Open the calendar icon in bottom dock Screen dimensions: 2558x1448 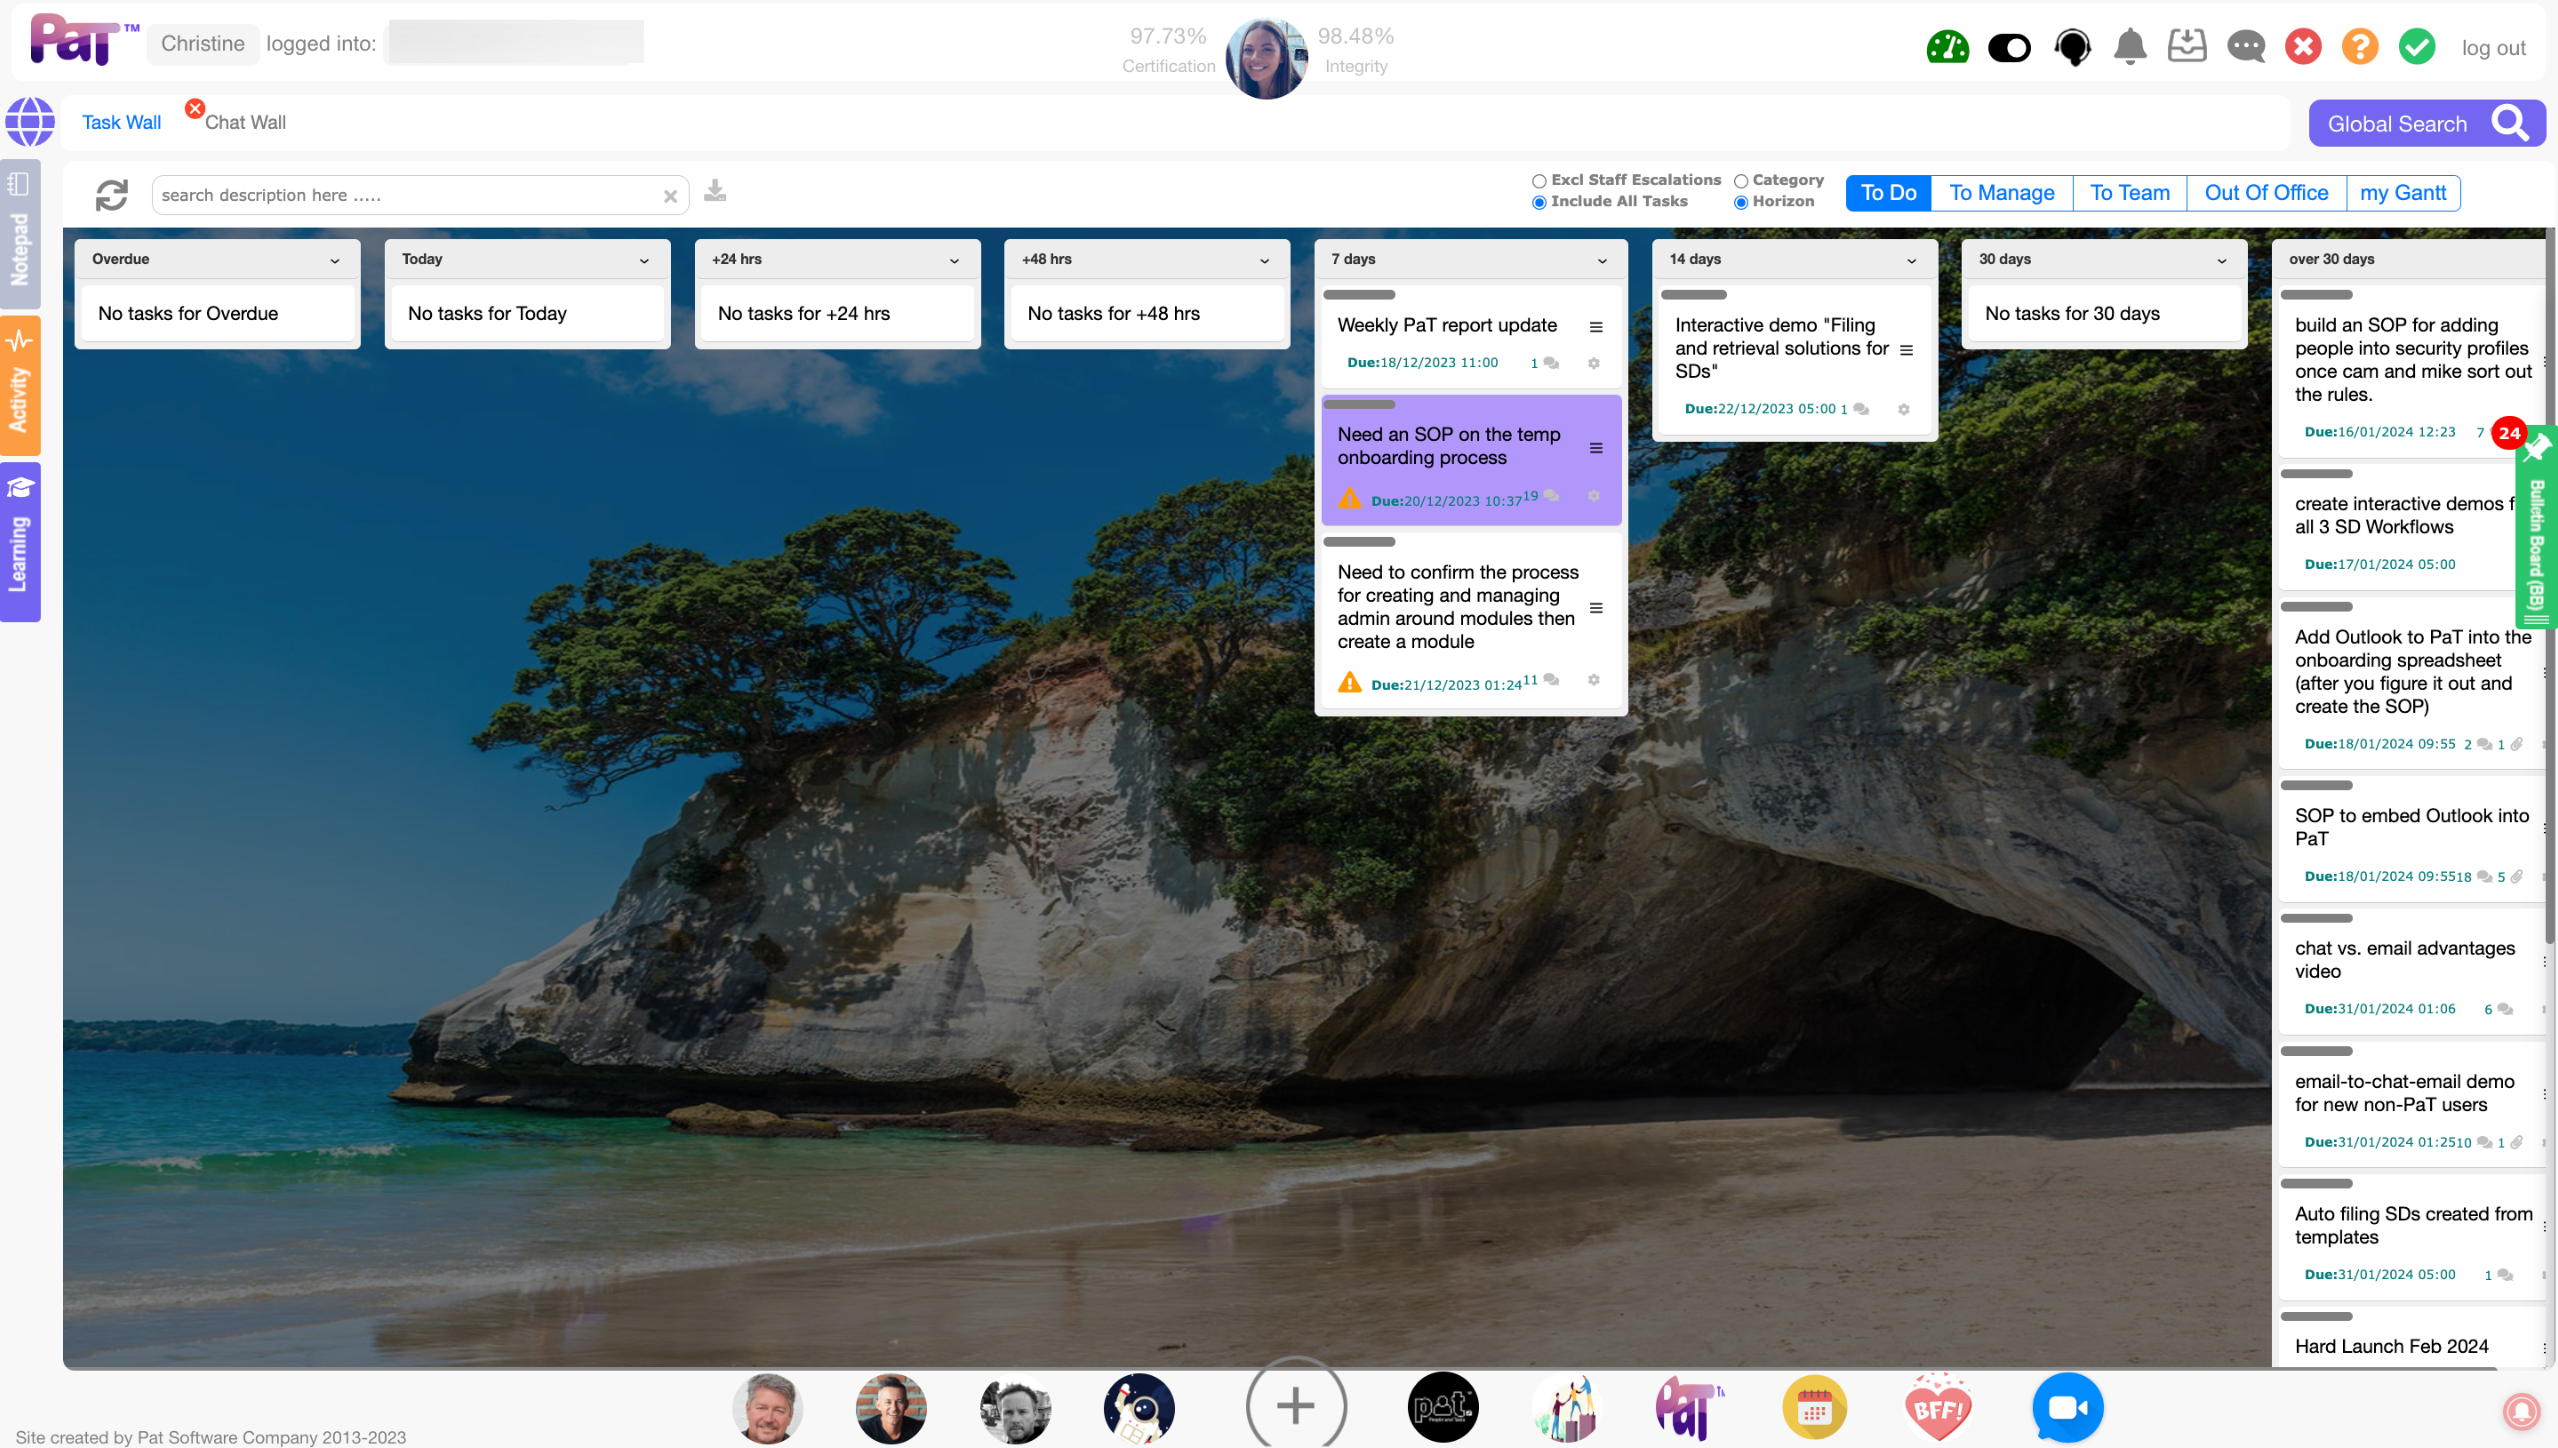pos(1814,1408)
